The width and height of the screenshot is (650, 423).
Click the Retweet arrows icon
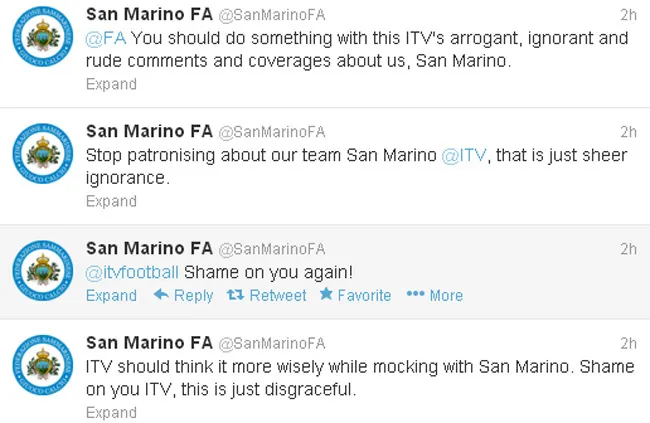pos(235,295)
